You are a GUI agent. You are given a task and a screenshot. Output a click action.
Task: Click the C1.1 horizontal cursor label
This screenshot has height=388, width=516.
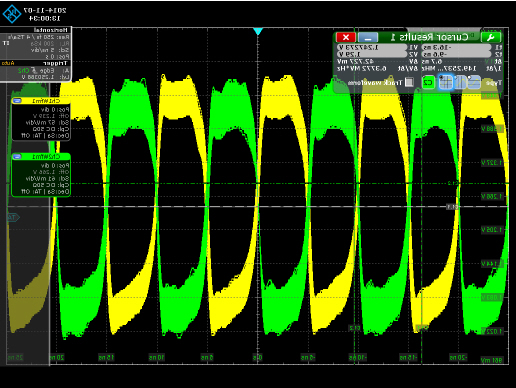[x=452, y=207]
